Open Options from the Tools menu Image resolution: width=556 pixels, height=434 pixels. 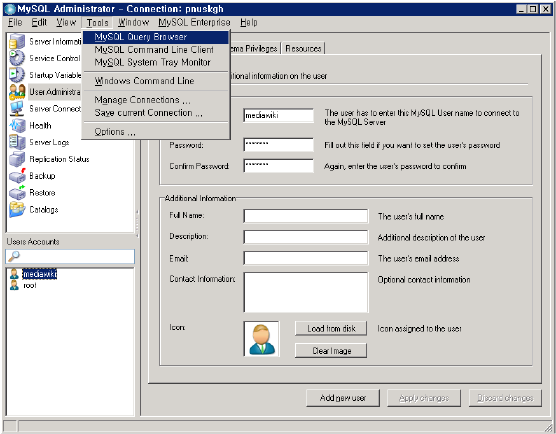[x=156, y=132]
